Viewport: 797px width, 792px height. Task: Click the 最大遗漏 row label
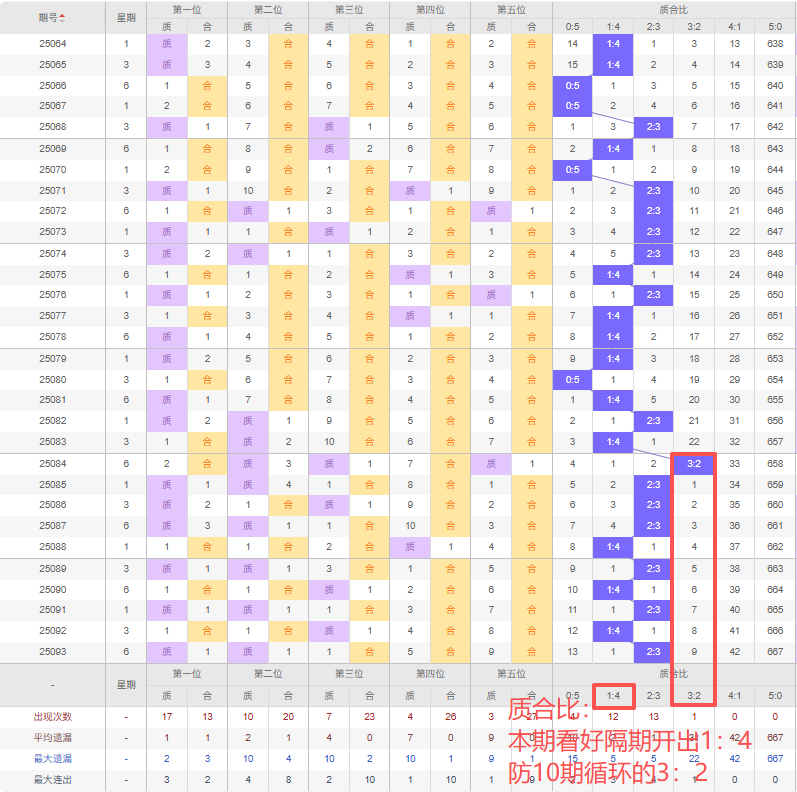(x=53, y=758)
